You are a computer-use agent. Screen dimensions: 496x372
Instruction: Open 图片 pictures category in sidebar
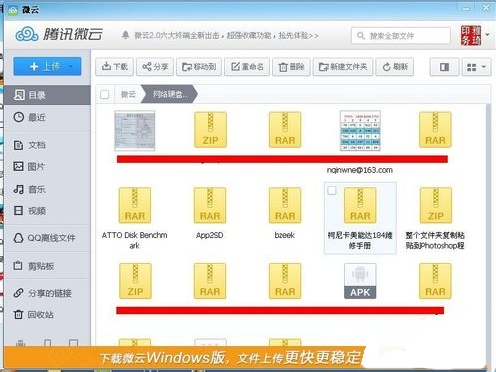point(47,166)
